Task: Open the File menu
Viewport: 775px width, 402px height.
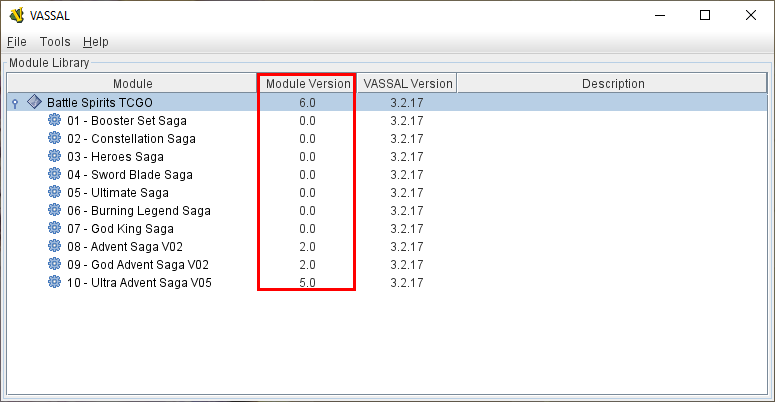Action: [16, 42]
